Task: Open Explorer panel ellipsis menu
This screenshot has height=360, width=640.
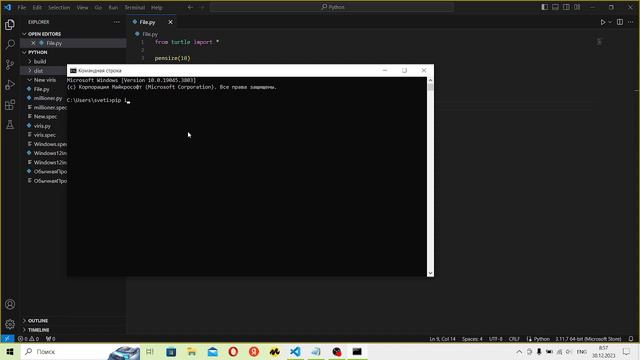Action: point(117,22)
